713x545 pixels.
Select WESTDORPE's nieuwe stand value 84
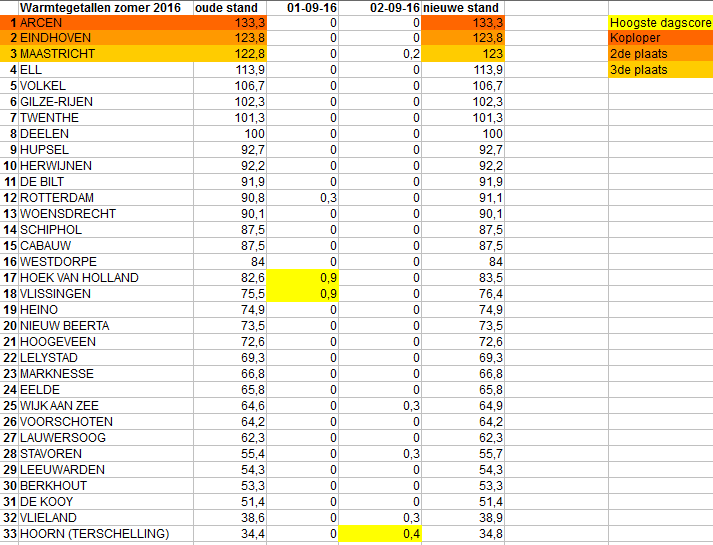click(463, 262)
